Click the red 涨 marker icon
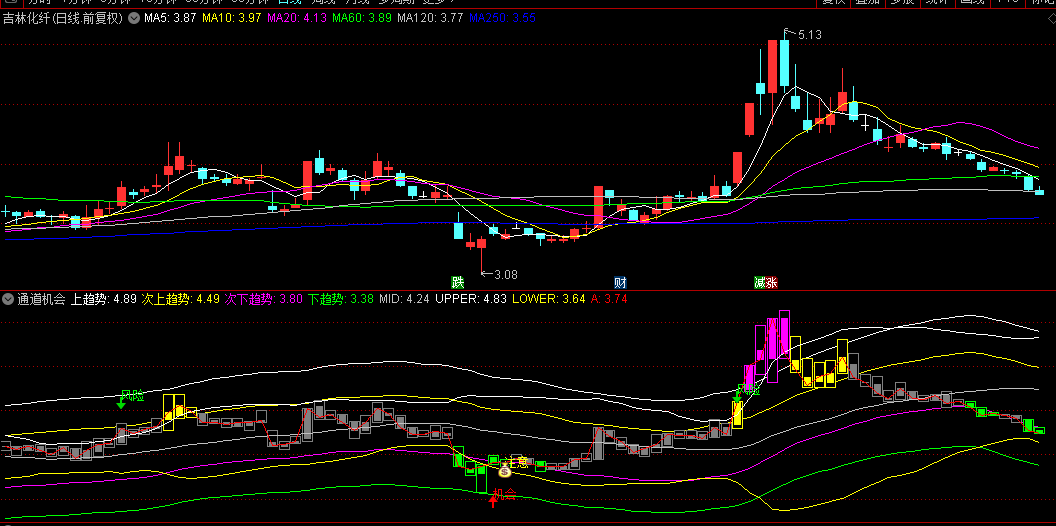 pos(772,282)
